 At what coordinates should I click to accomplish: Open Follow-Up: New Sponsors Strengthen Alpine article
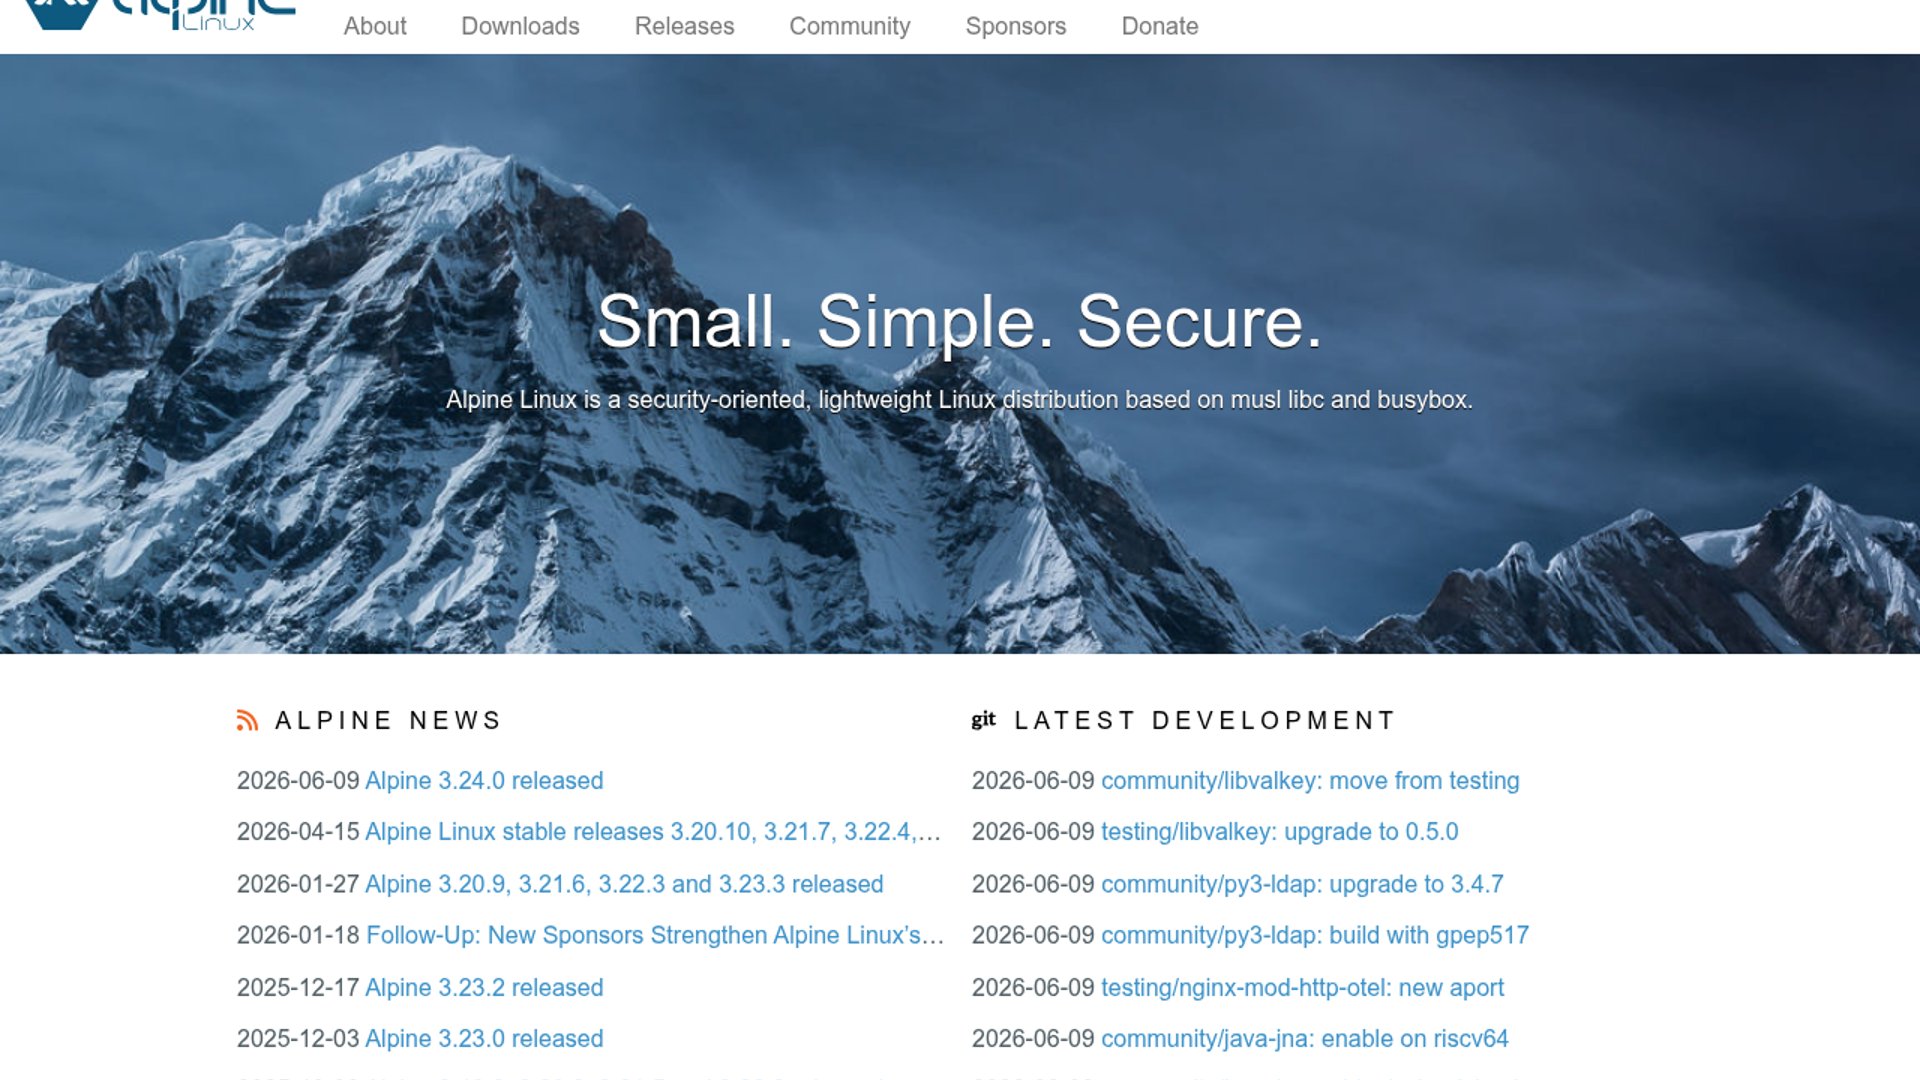655,935
